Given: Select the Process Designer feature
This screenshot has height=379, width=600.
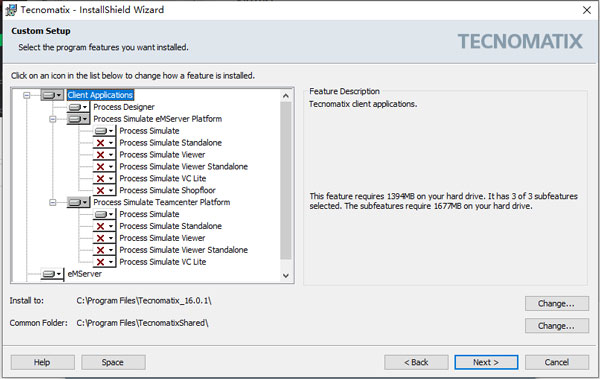Looking at the screenshot, I should pos(124,107).
